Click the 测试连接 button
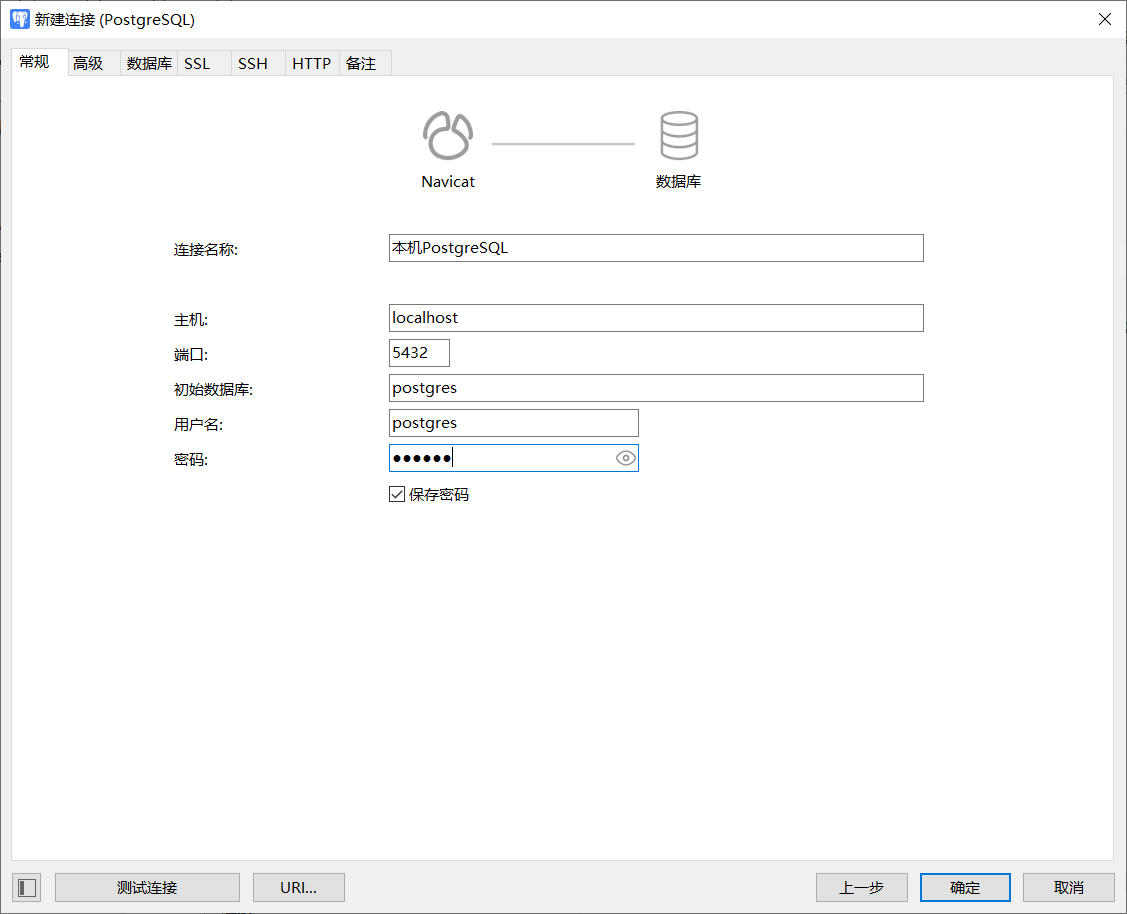Image resolution: width=1127 pixels, height=914 pixels. tap(147, 887)
